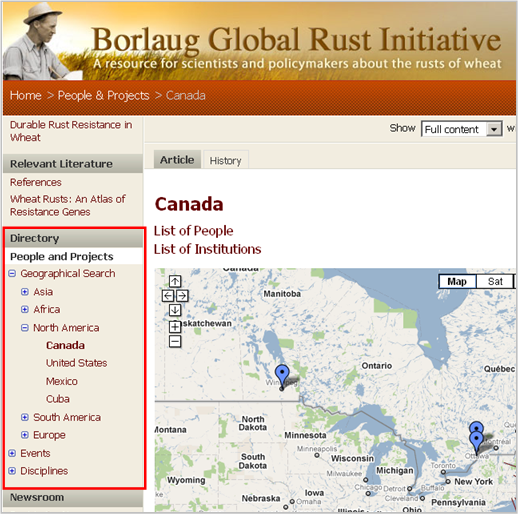The height and width of the screenshot is (514, 518).
Task: Go to Home in breadcrumb
Action: click(26, 95)
